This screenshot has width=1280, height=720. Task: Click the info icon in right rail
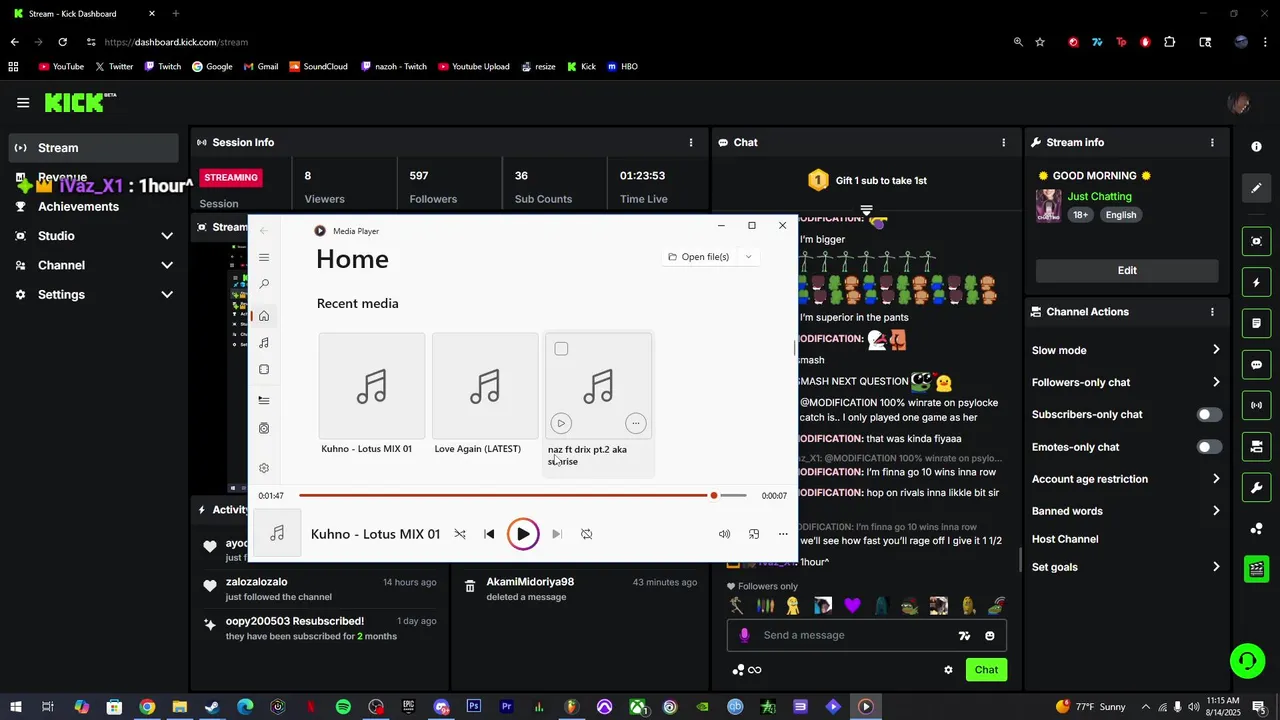pos(1257,147)
